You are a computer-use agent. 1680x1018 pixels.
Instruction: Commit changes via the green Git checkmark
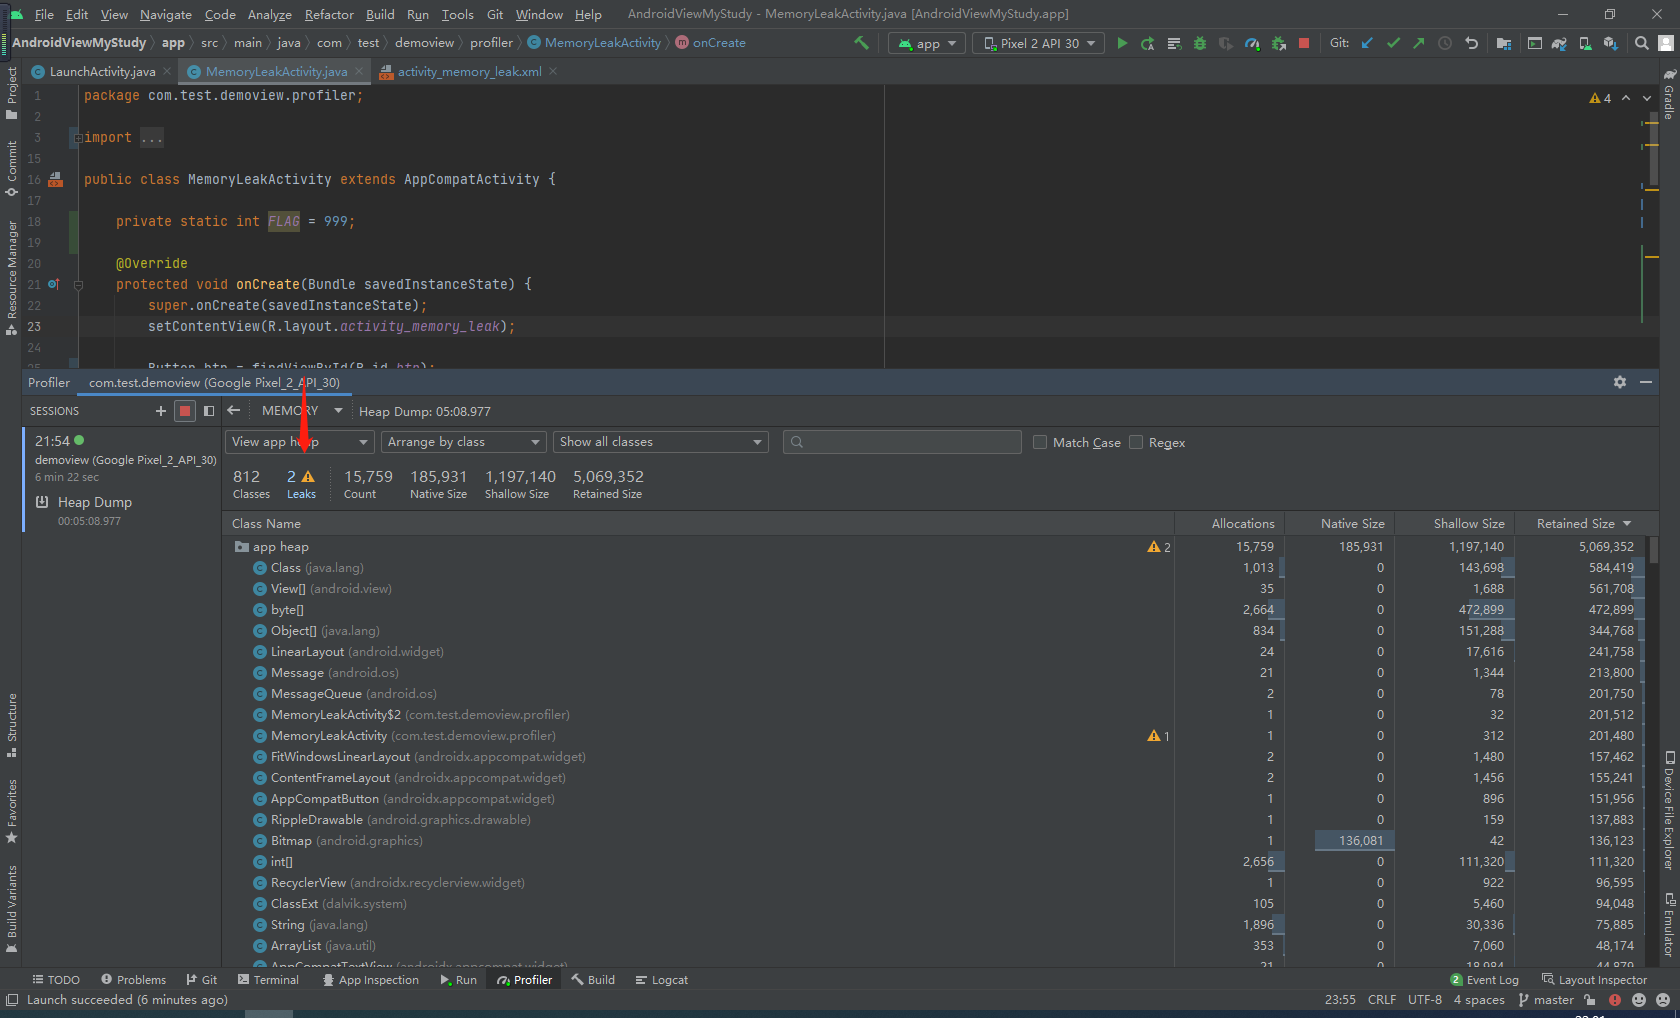tap(1394, 43)
